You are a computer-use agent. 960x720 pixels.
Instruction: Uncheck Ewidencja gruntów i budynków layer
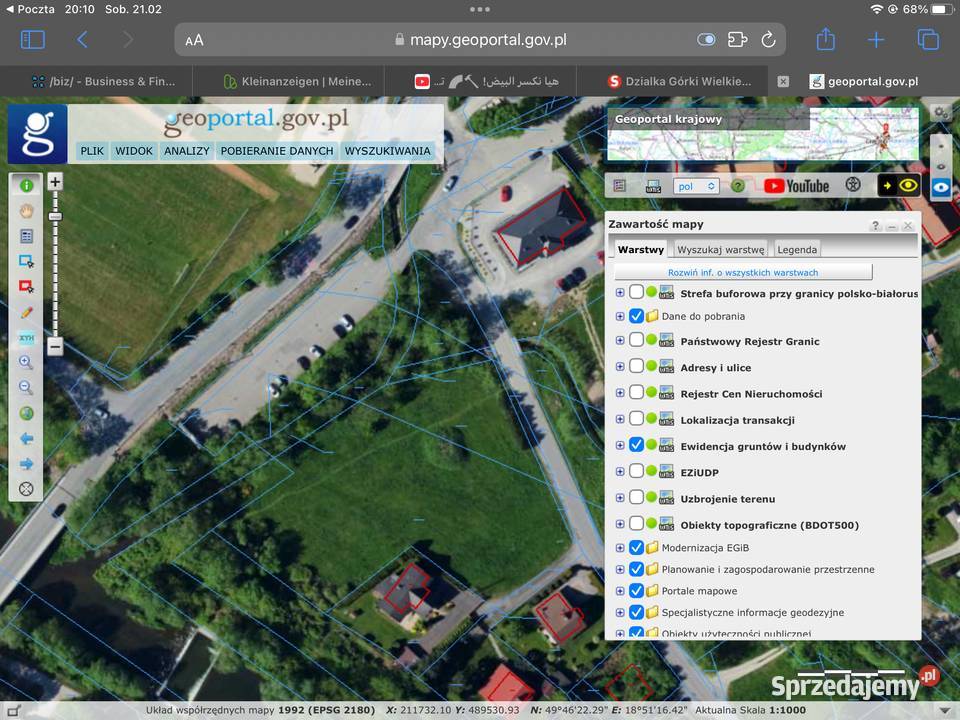tap(636, 445)
